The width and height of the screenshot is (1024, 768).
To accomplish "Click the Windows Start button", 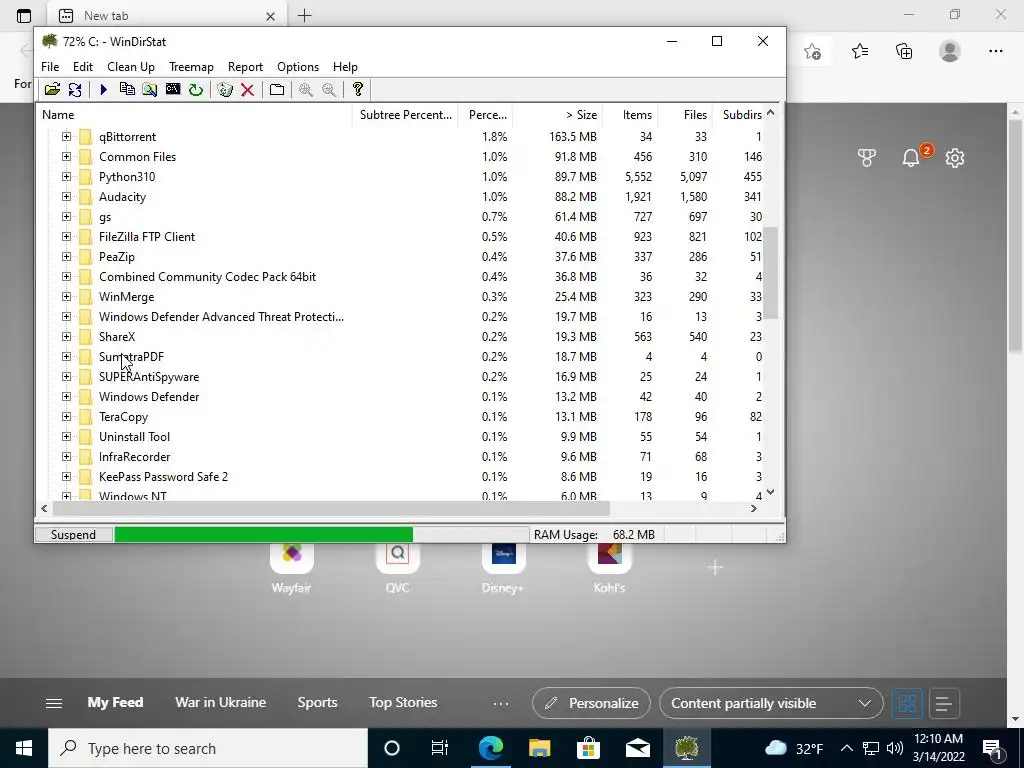I will [24, 748].
